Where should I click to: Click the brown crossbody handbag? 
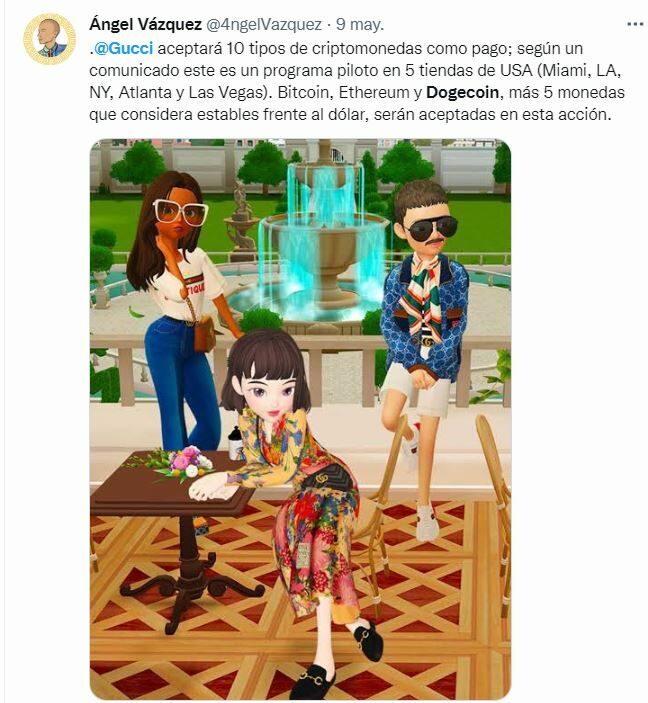point(204,333)
